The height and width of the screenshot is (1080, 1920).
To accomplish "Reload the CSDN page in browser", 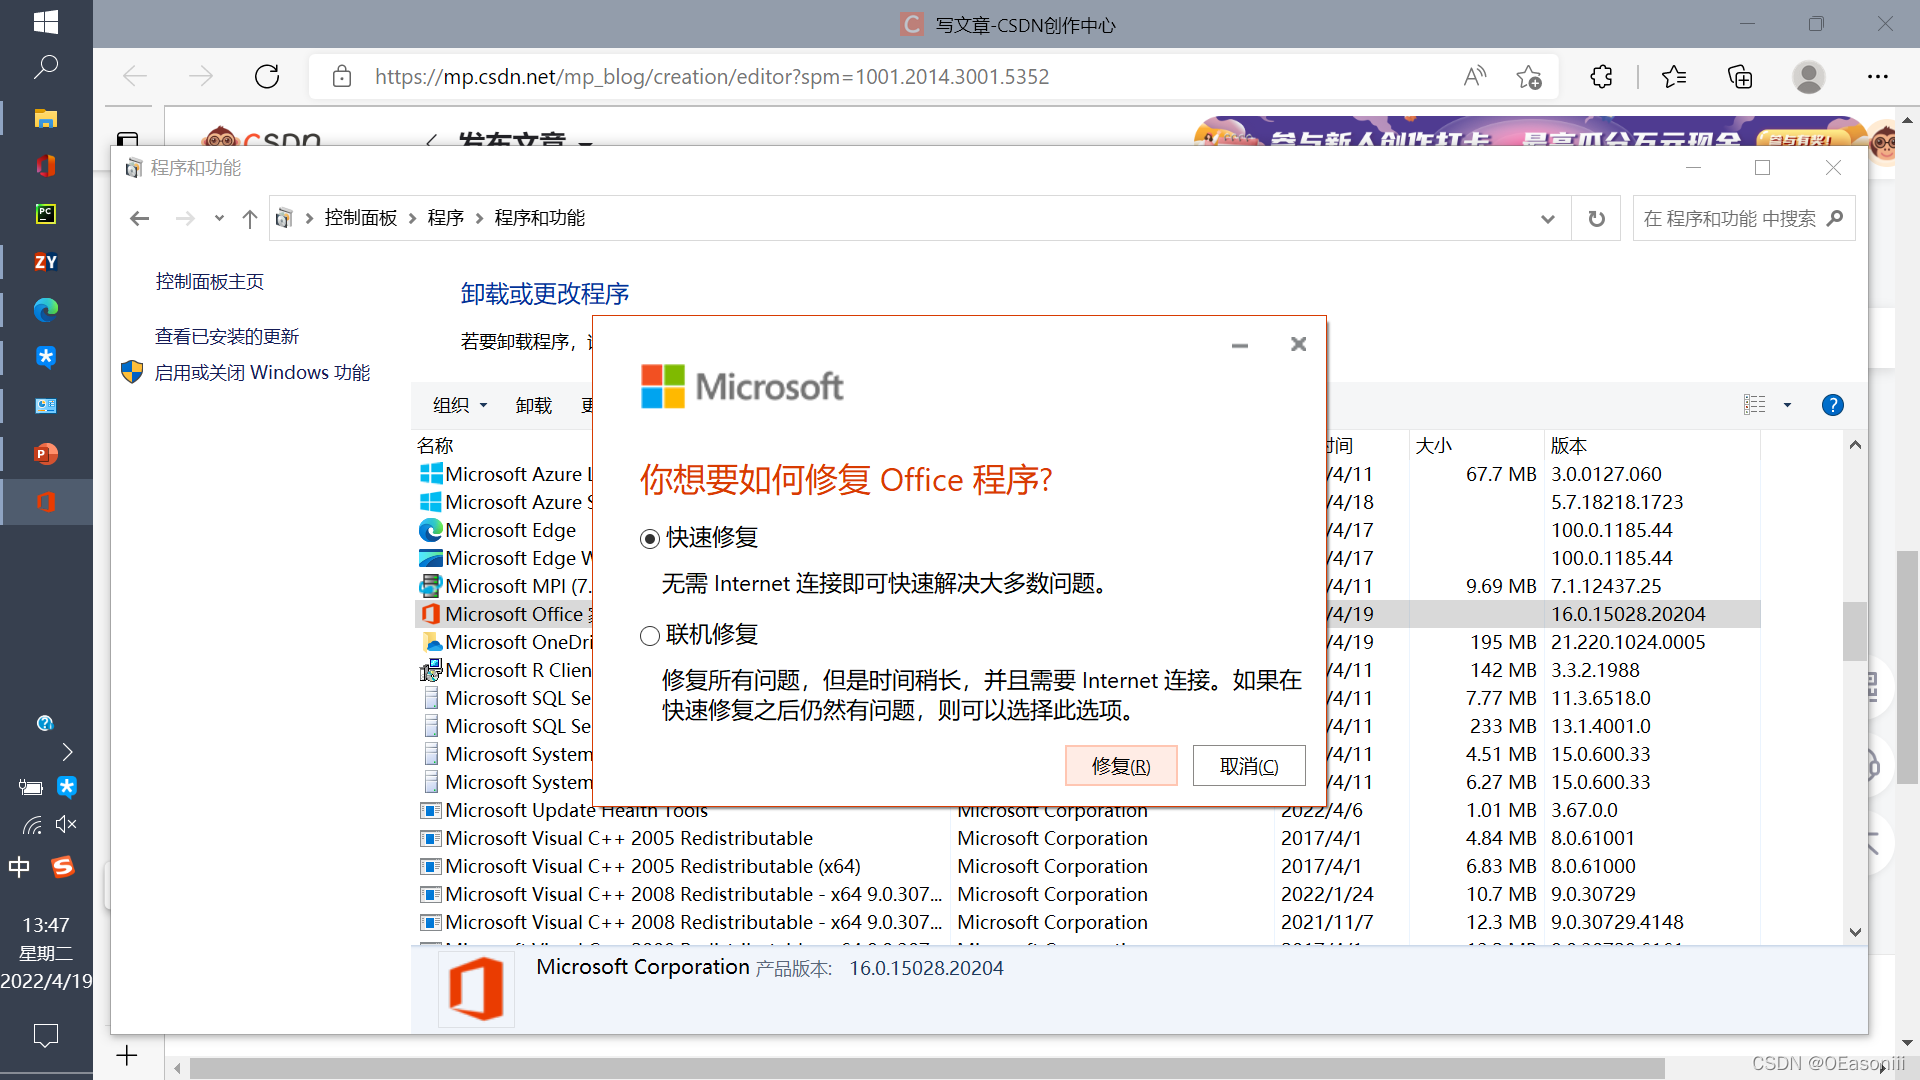I will click(267, 77).
